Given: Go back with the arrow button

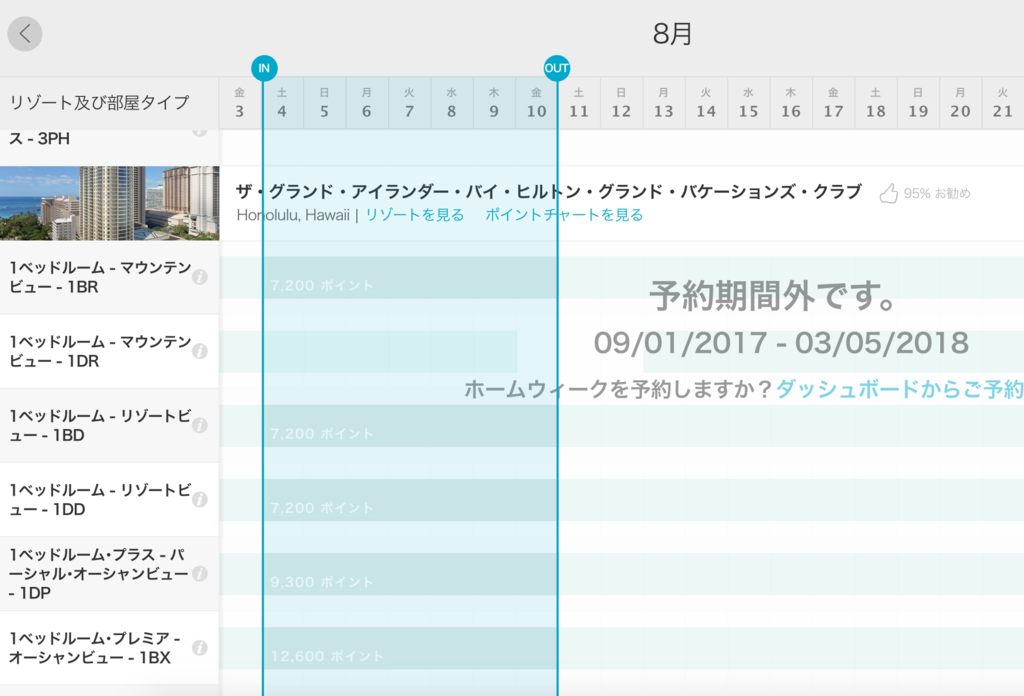Looking at the screenshot, I should 25,33.
